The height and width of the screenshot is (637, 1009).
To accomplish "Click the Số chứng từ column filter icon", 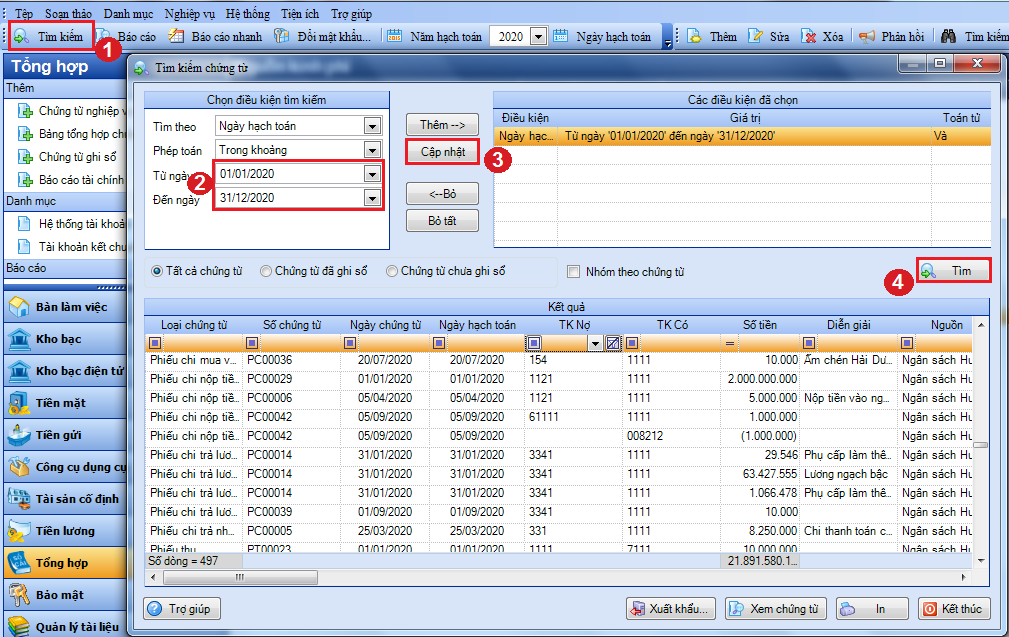I will click(252, 343).
